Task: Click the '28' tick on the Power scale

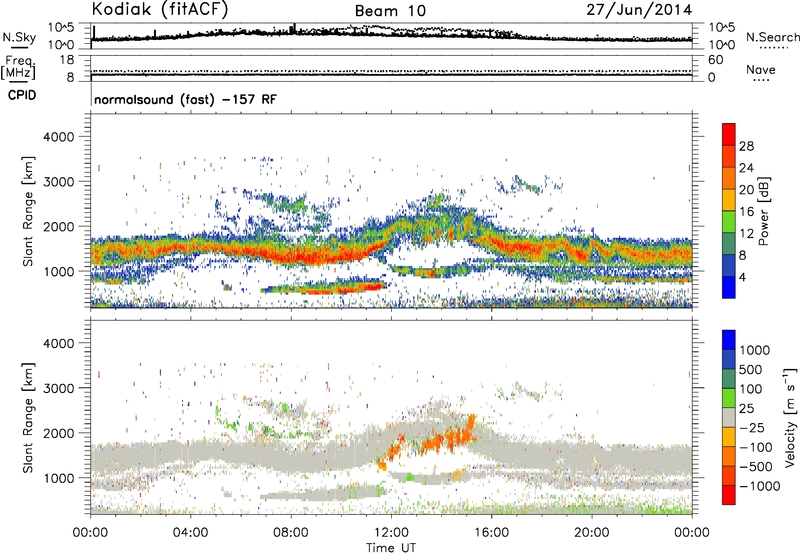Action: point(746,146)
